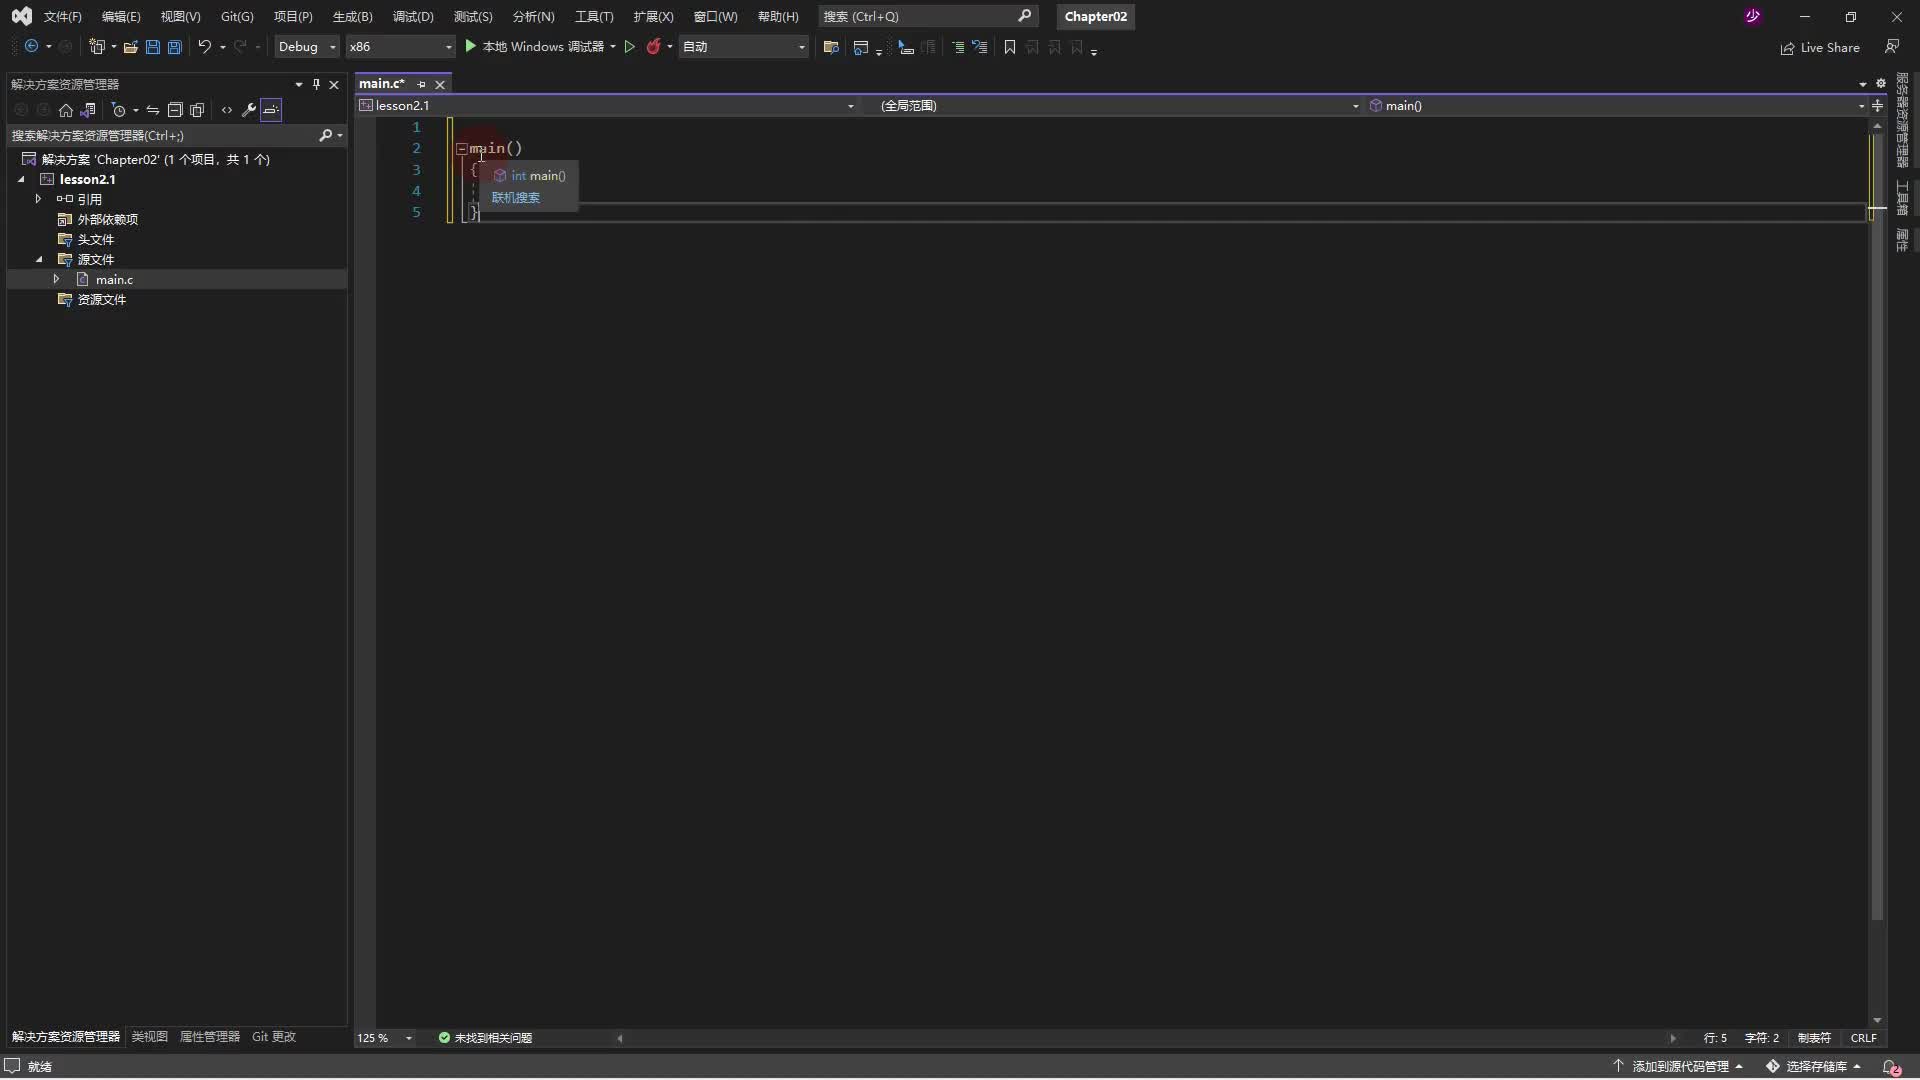Expand the 引用 references node
1920x1080 pixels.
(39, 199)
